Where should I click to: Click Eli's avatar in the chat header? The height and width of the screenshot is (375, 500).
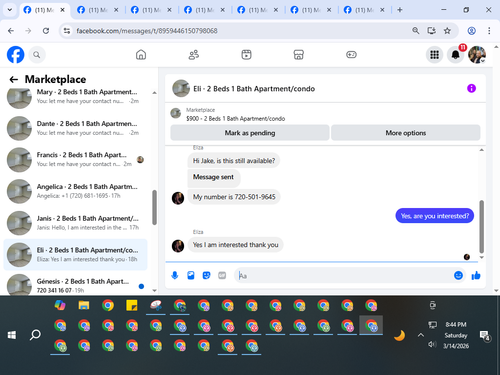pos(181,88)
